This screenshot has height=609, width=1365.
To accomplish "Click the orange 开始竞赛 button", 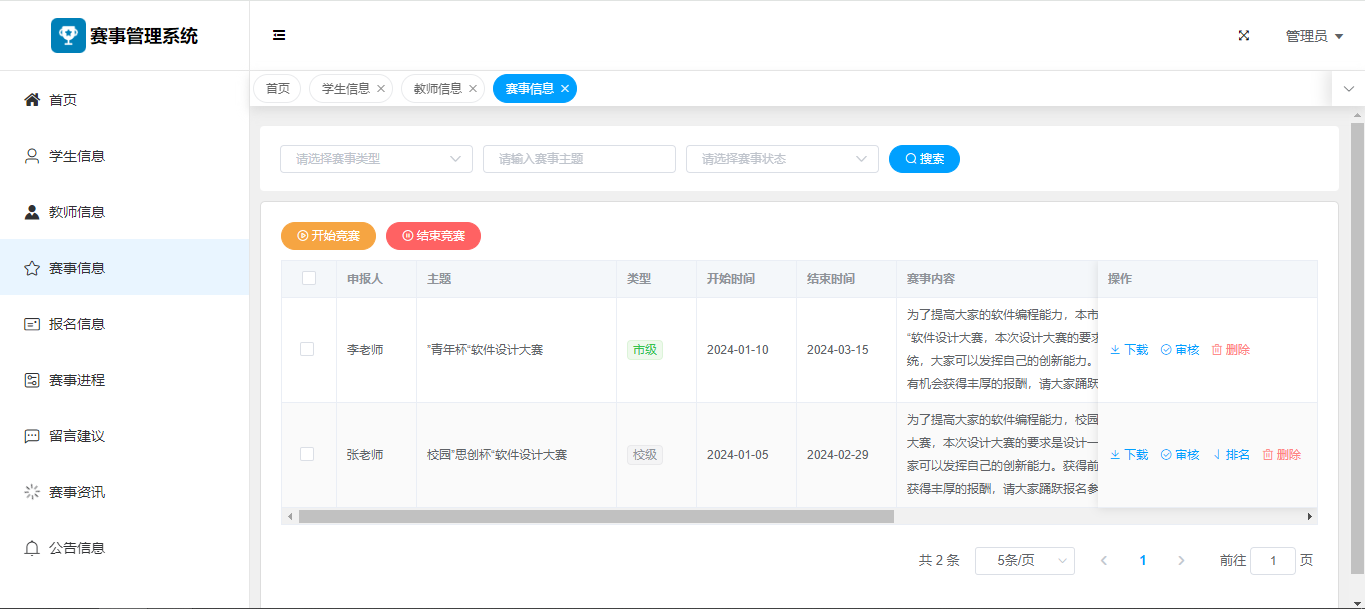I will pyautogui.click(x=328, y=236).
